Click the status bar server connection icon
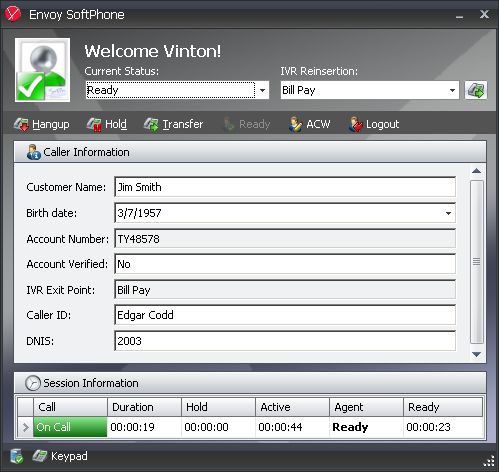This screenshot has height=472, width=499. coord(16,456)
